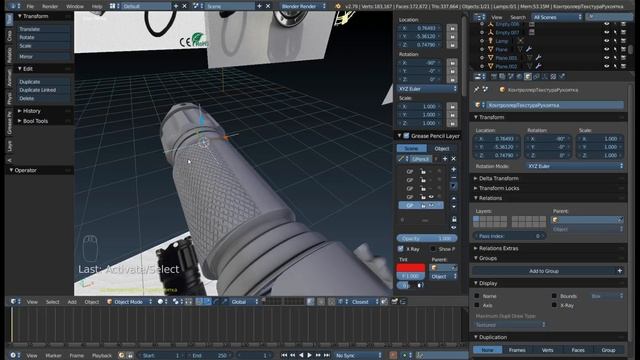Enable the Name display checkbox

[477, 296]
